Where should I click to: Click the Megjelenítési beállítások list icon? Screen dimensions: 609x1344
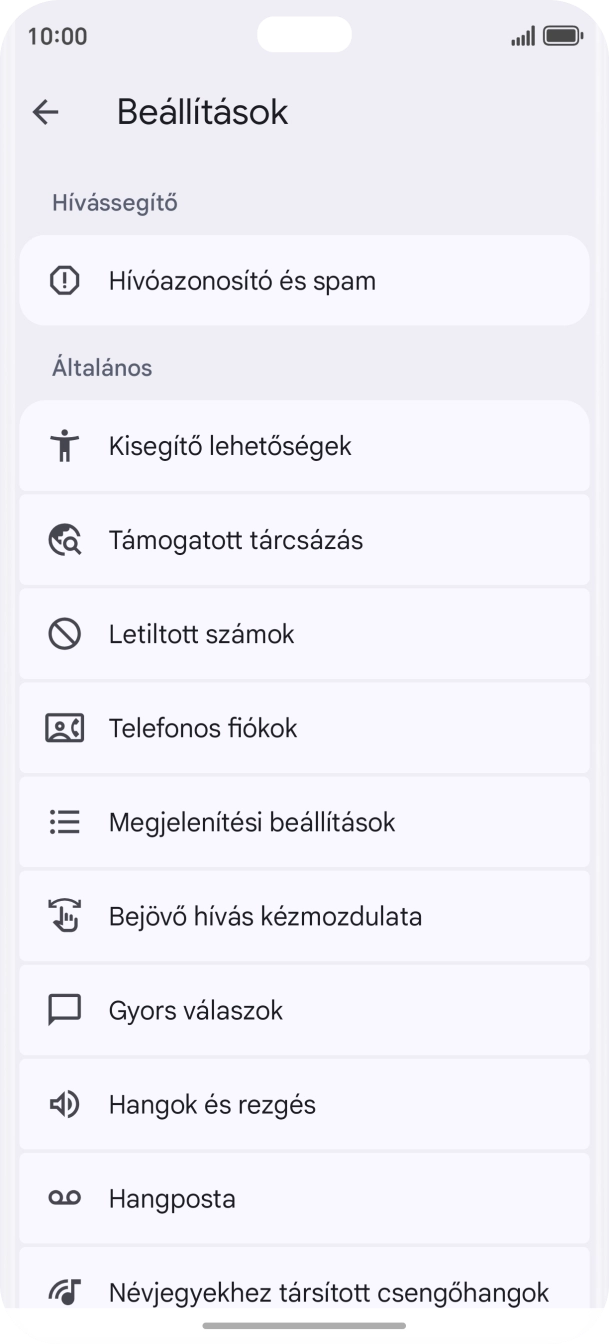pyautogui.click(x=64, y=821)
